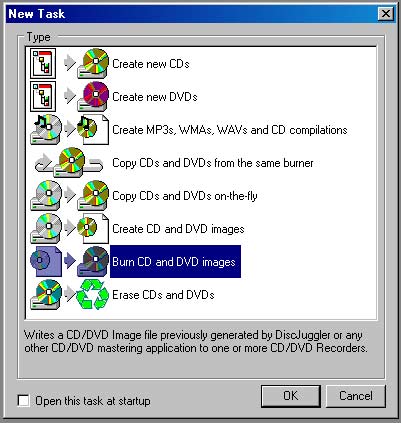401x423 pixels.
Task: Choose Create CD and DVD images
Action: (x=178, y=229)
